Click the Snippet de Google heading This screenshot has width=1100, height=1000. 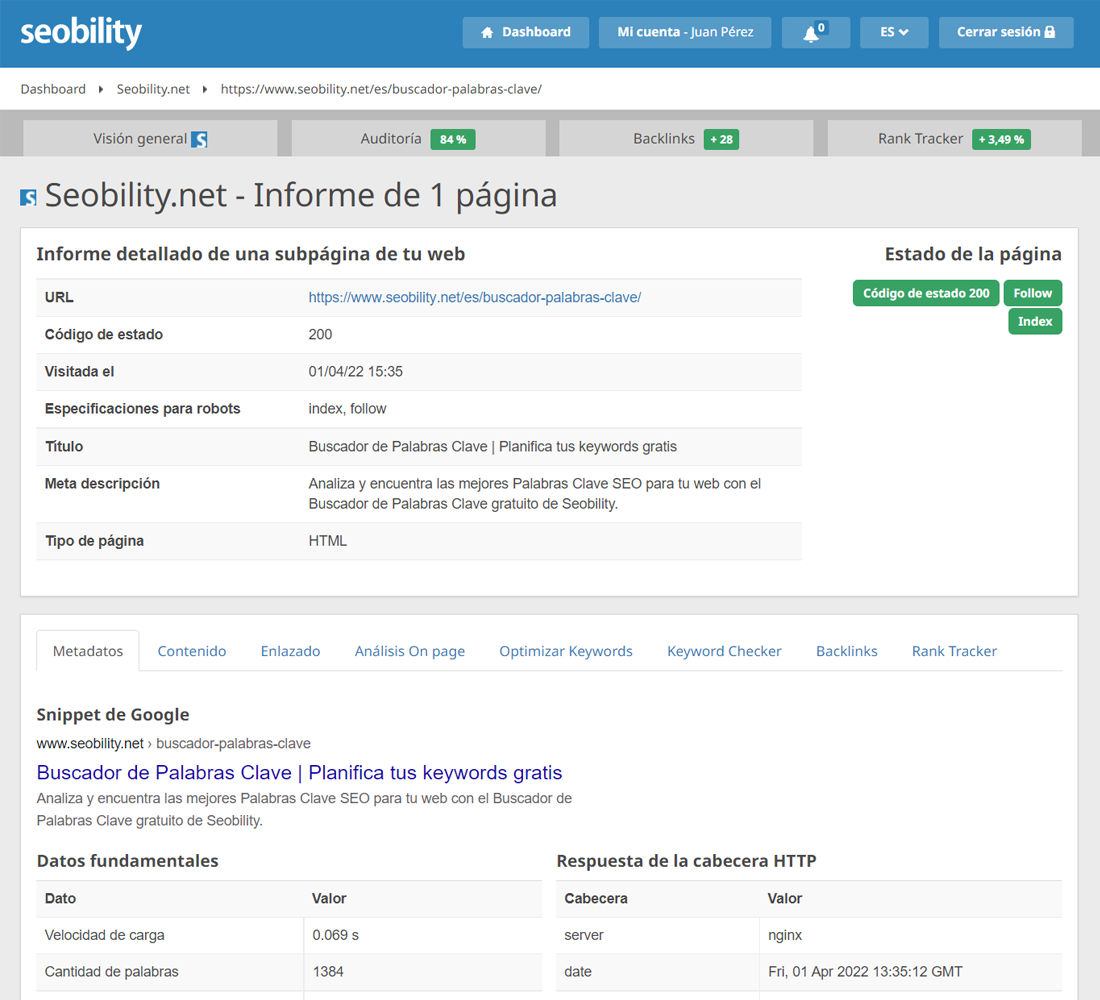113,714
